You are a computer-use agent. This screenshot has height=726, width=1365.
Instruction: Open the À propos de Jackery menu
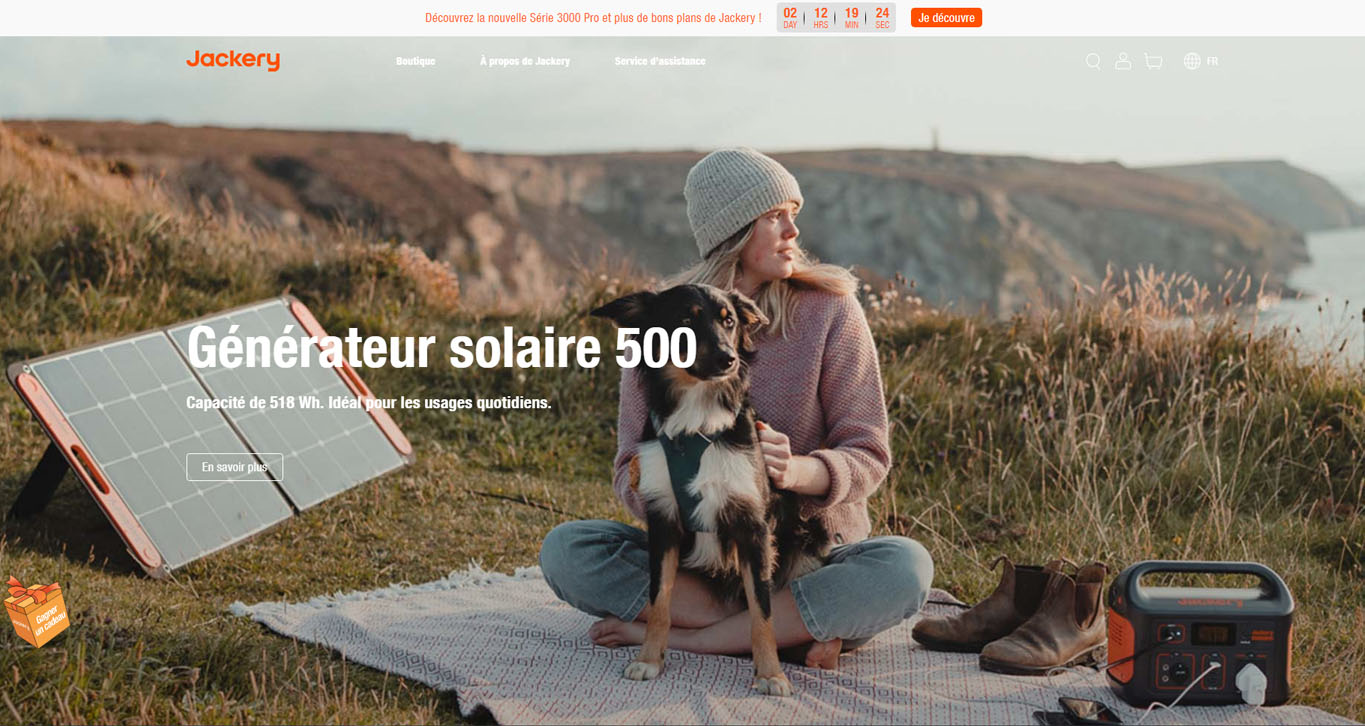(x=525, y=61)
